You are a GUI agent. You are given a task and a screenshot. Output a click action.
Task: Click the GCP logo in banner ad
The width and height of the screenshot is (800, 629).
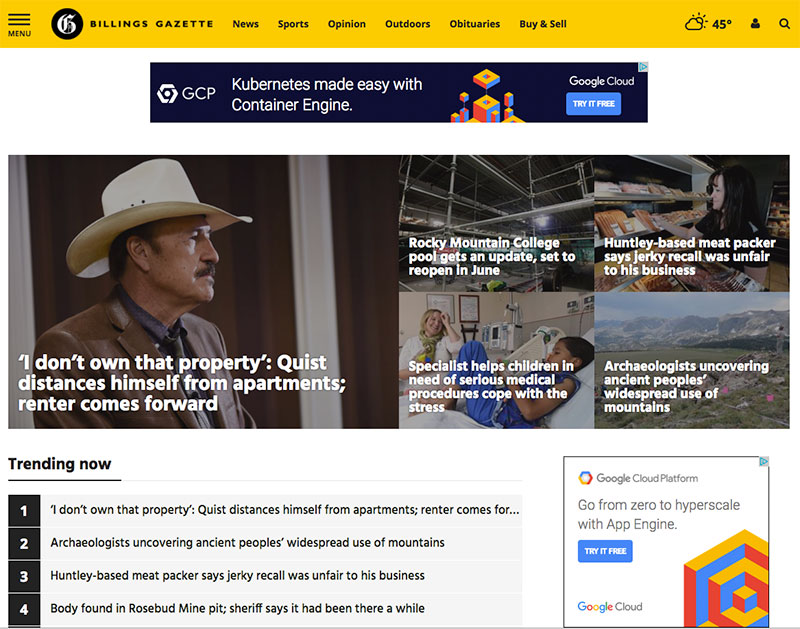(186, 93)
